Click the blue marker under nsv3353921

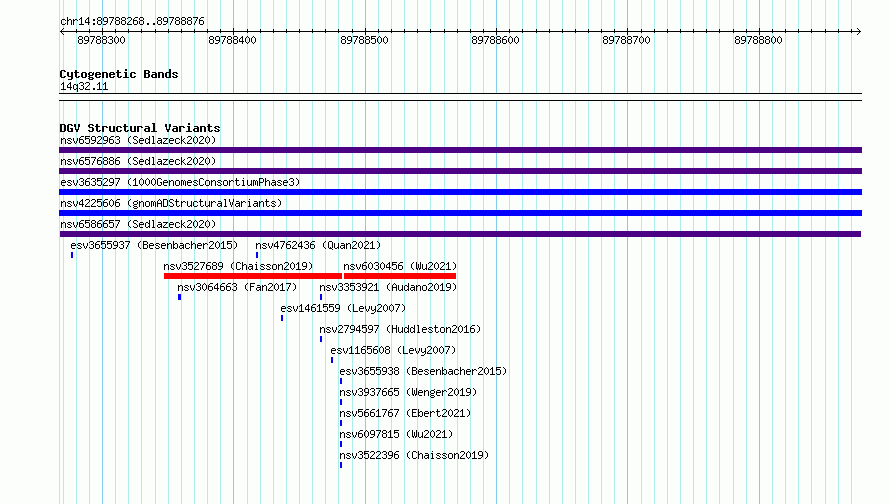point(321,297)
